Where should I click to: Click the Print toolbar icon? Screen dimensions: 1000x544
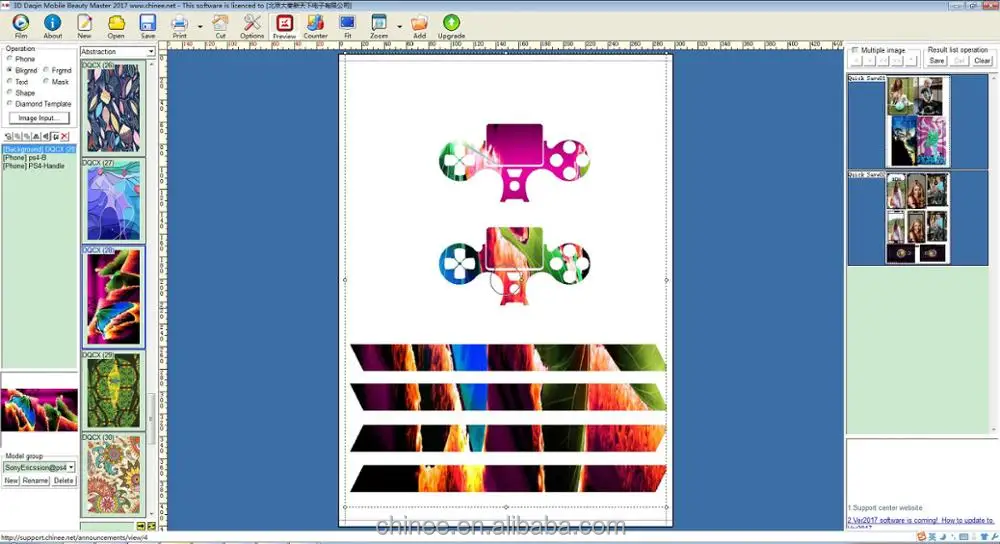coord(180,26)
